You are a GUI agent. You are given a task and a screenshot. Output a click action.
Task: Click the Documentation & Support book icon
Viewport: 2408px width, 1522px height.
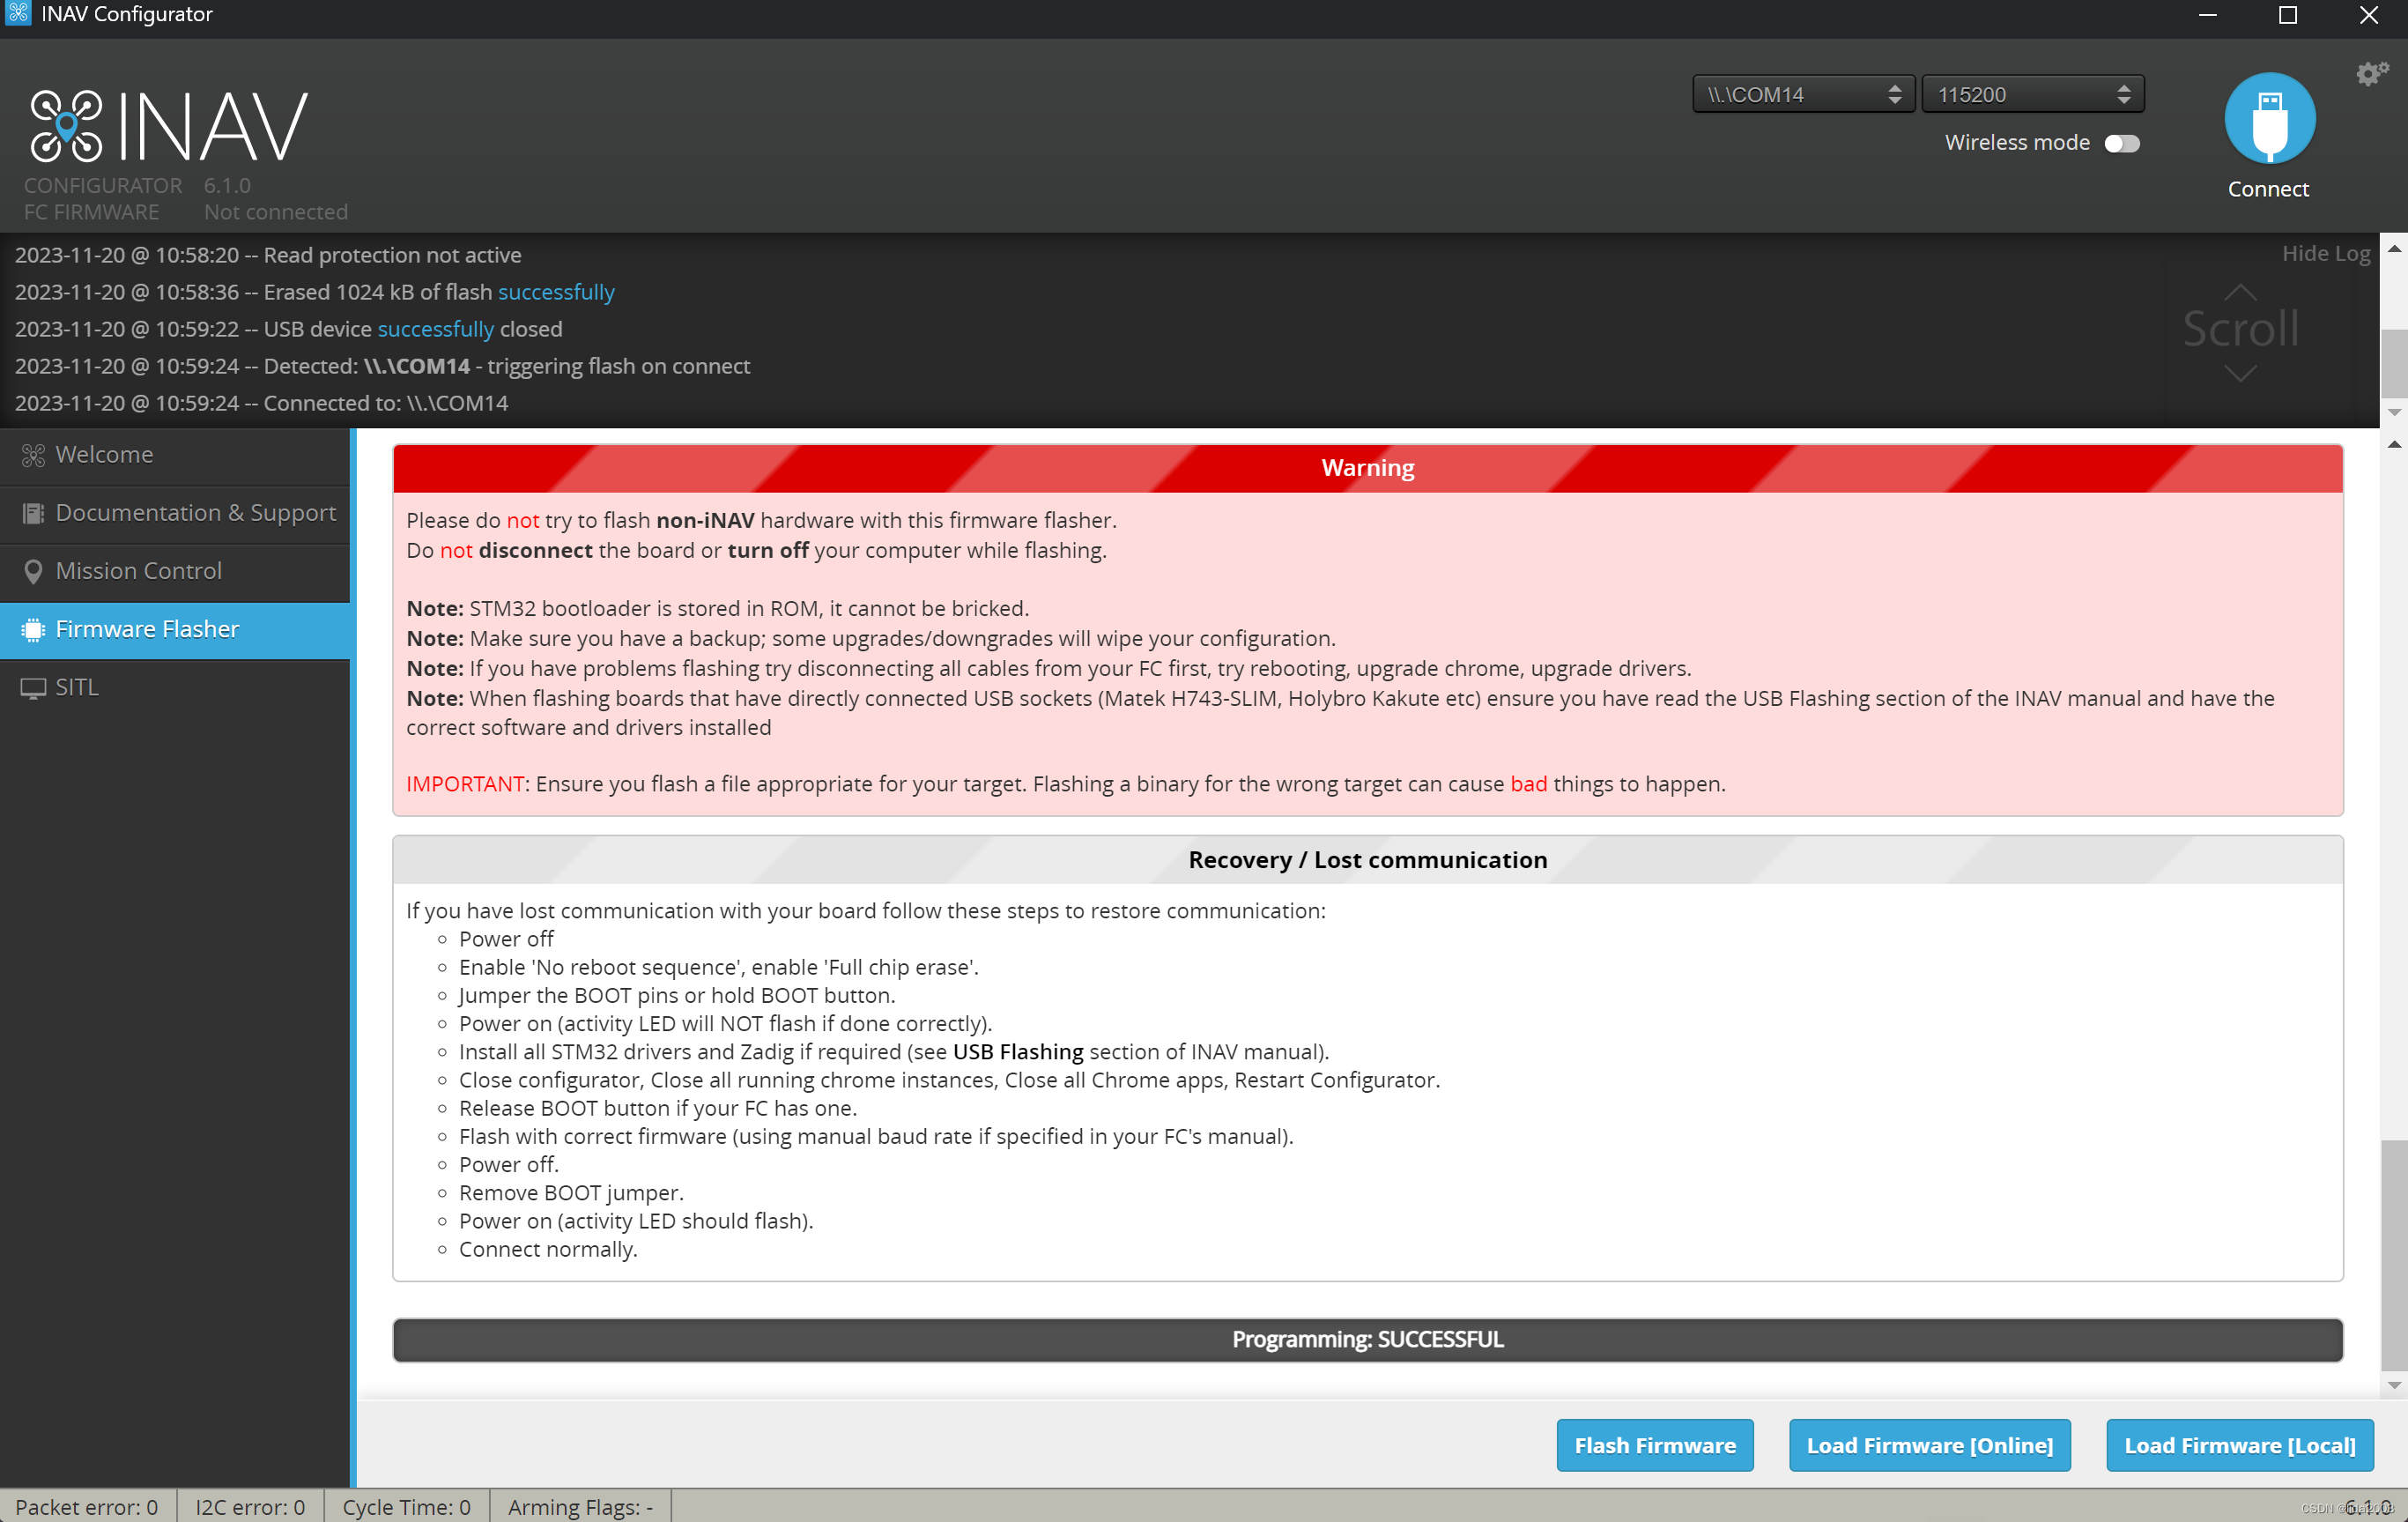(x=33, y=514)
